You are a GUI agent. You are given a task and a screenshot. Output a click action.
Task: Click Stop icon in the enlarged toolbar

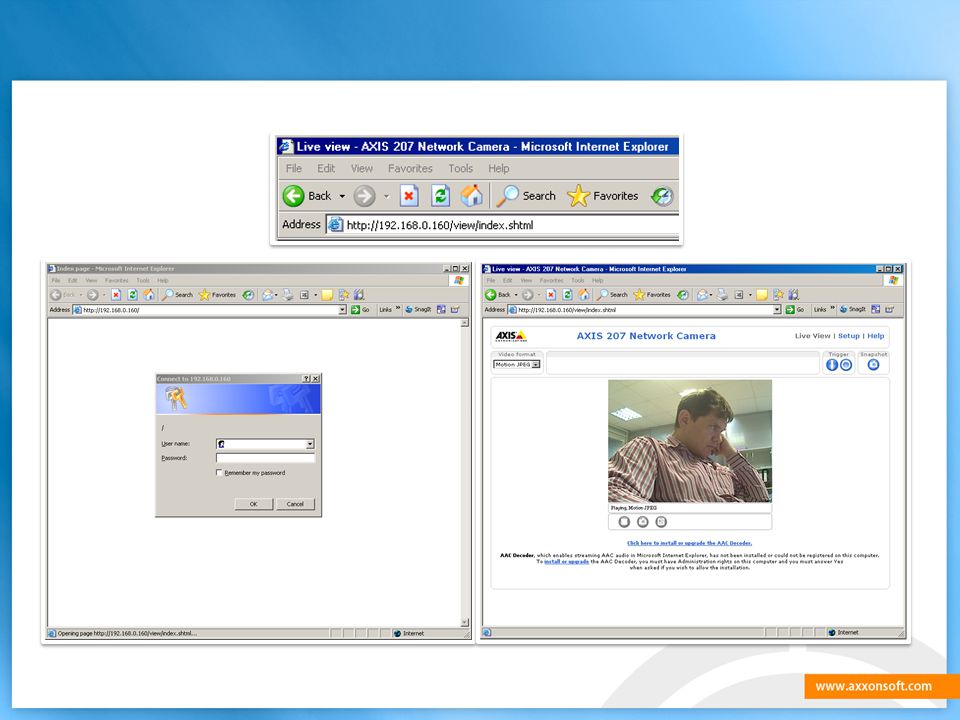click(409, 196)
